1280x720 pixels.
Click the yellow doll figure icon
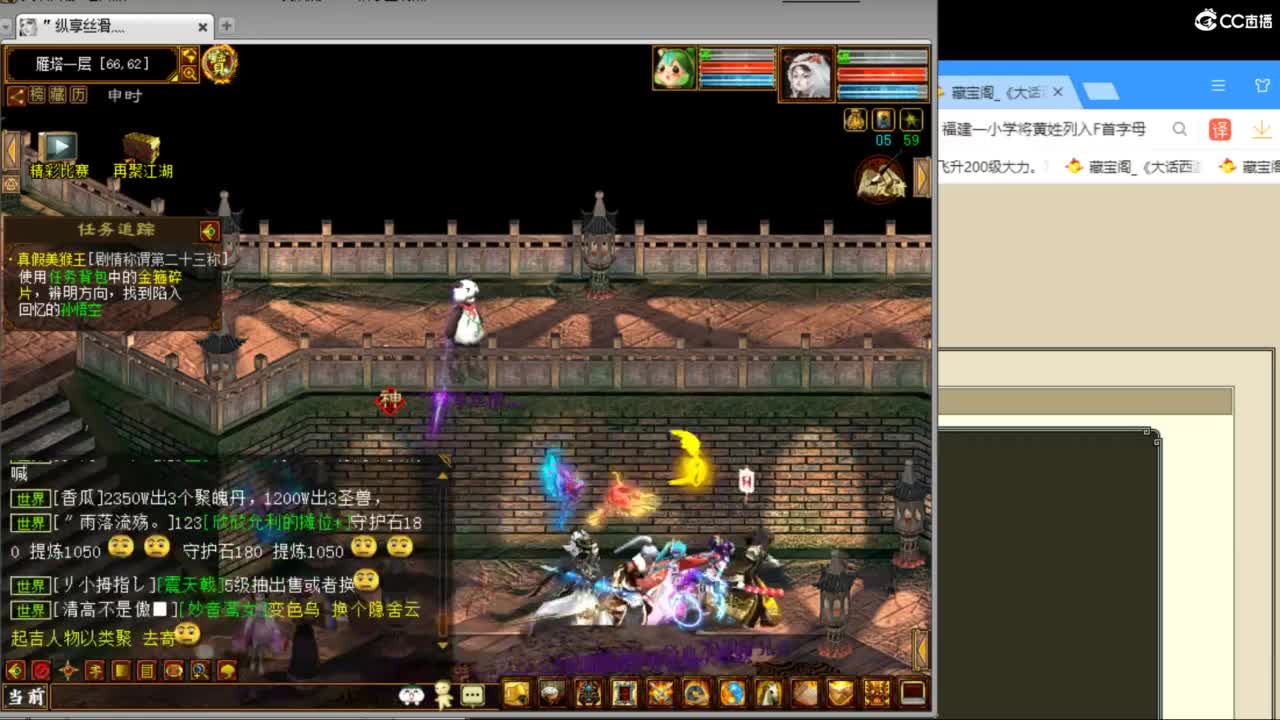point(443,695)
